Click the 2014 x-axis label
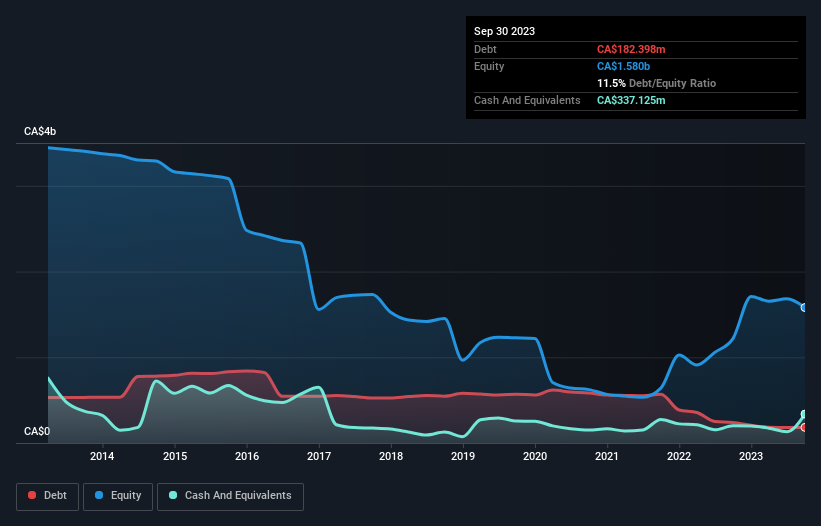This screenshot has width=821, height=526. pyautogui.click(x=102, y=456)
